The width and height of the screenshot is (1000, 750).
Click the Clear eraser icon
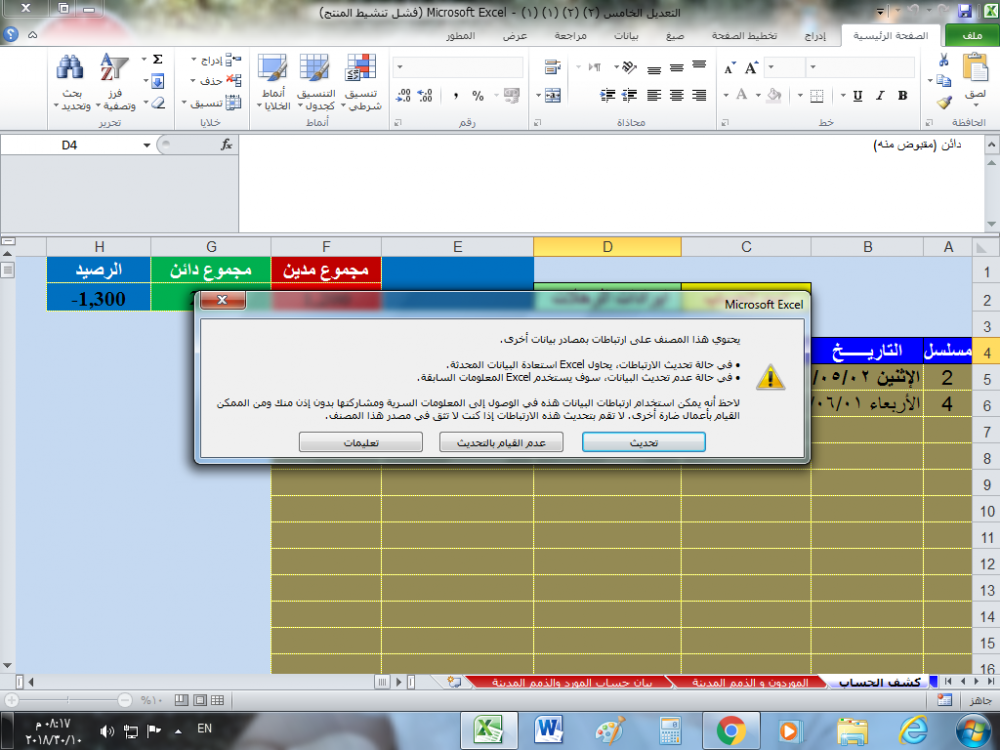[158, 103]
